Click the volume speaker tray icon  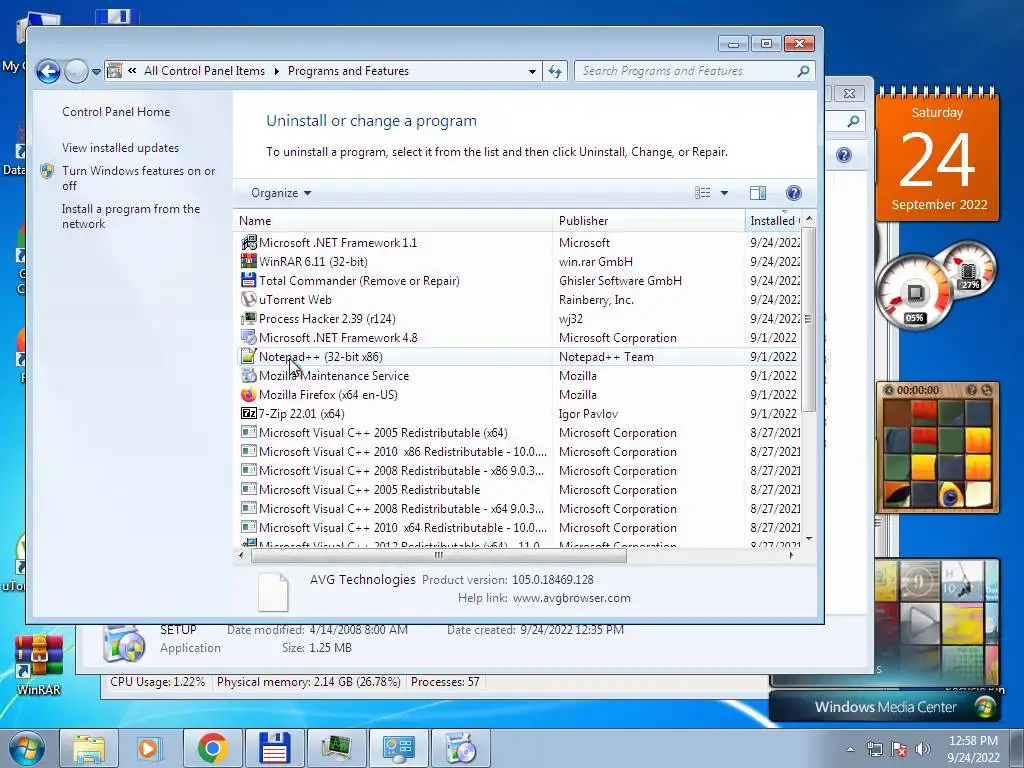pyautogui.click(x=923, y=749)
